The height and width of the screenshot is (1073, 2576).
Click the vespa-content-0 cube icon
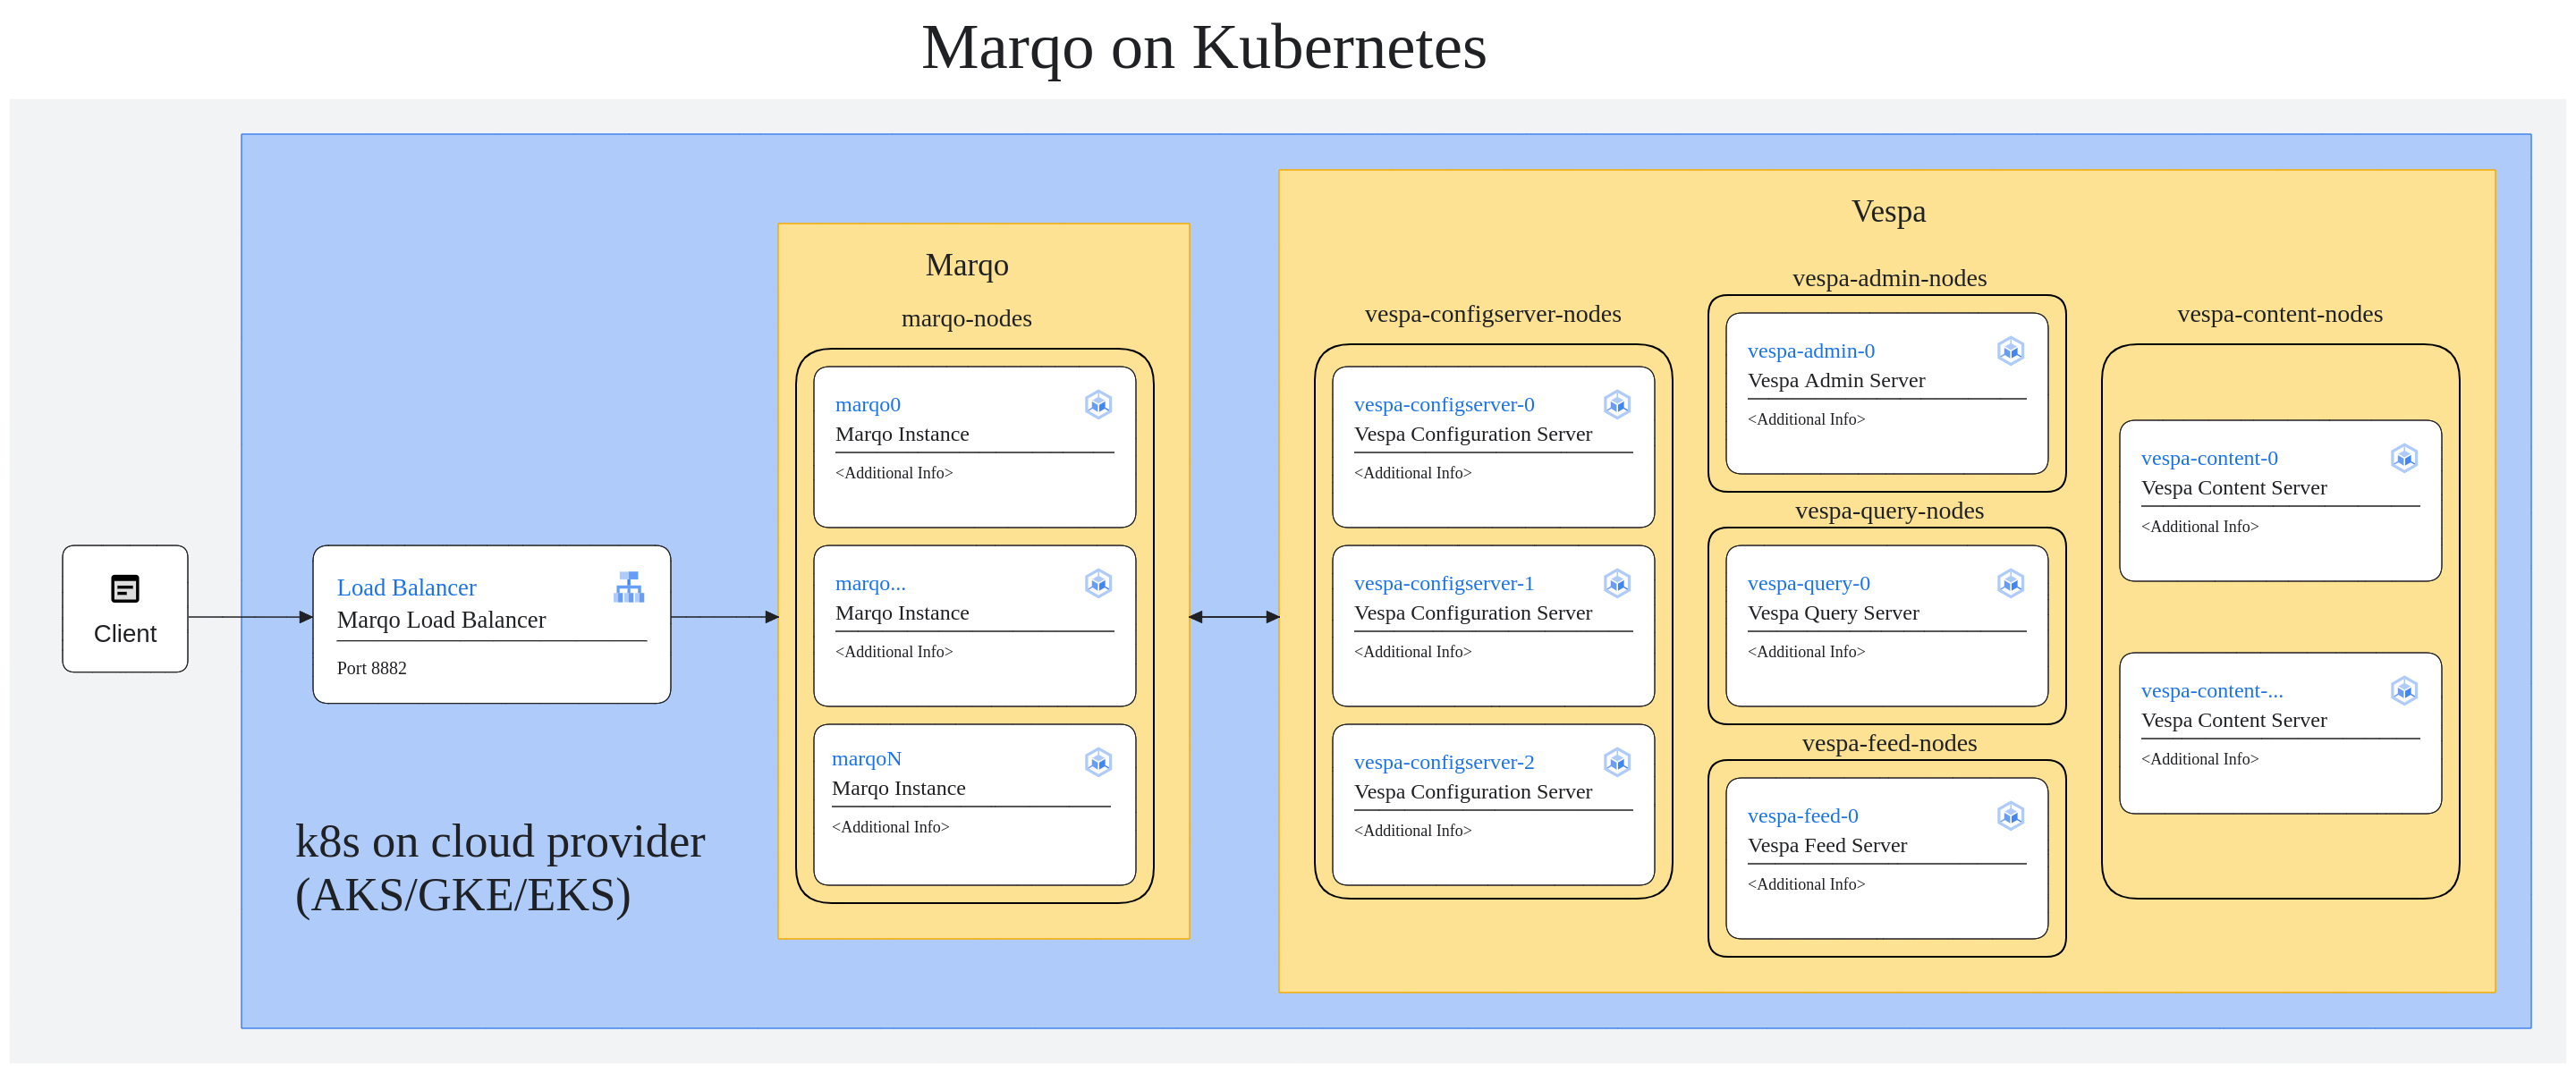[2404, 458]
